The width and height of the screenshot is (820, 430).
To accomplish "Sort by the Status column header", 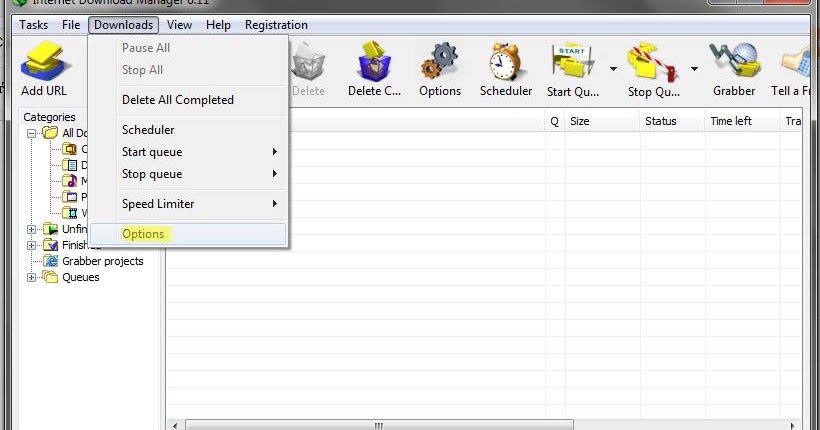I will (672, 121).
